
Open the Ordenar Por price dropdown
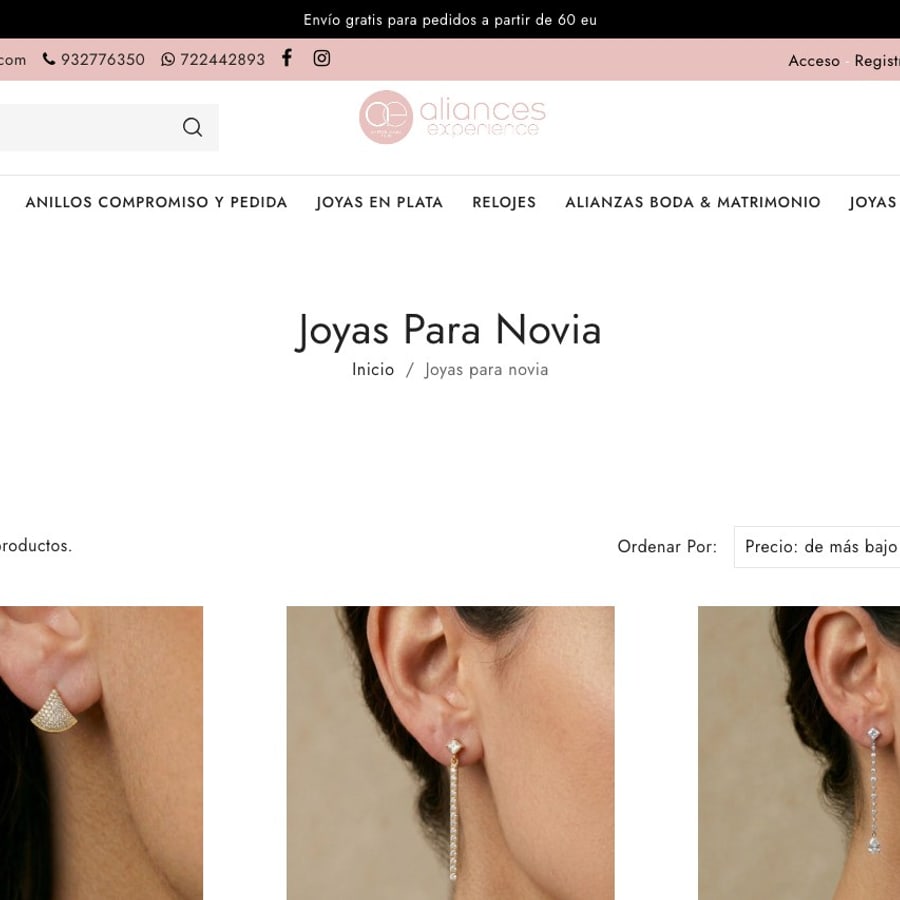coord(817,546)
